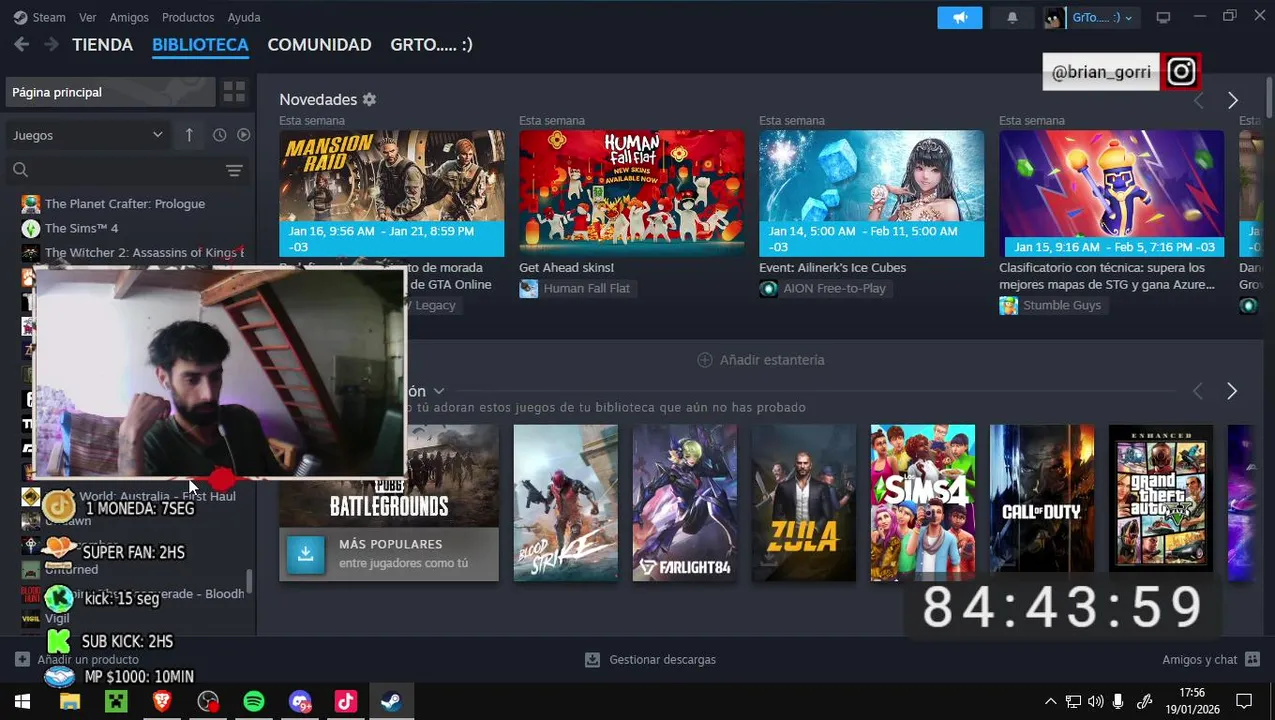Open File Explorer from the taskbar
Image resolution: width=1275 pixels, height=720 pixels.
coord(69,702)
